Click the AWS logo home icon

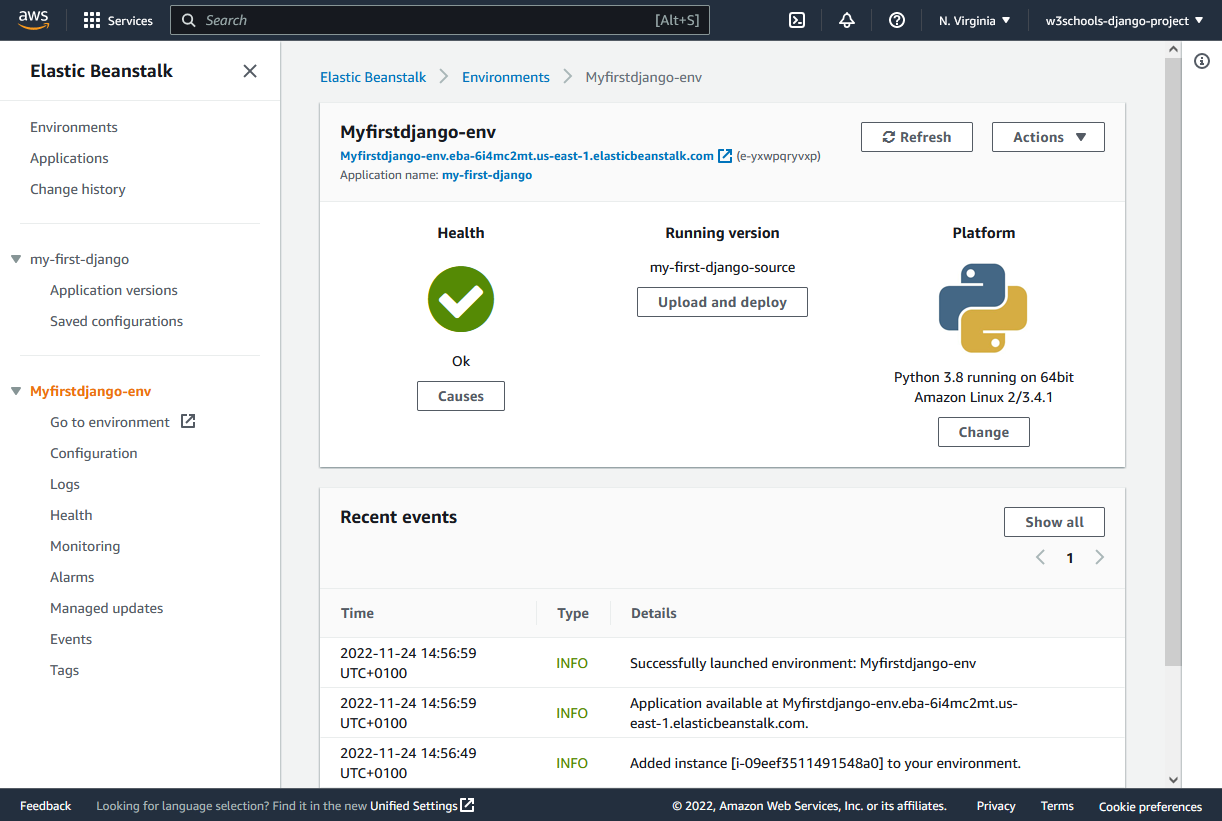33,20
